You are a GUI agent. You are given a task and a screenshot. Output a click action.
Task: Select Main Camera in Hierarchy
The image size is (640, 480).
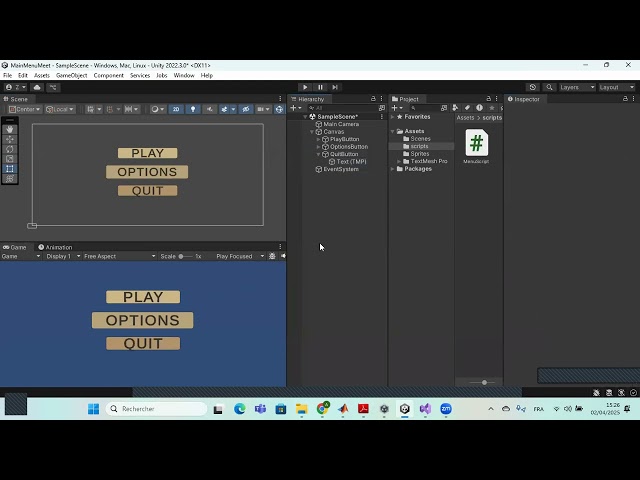pyautogui.click(x=337, y=124)
